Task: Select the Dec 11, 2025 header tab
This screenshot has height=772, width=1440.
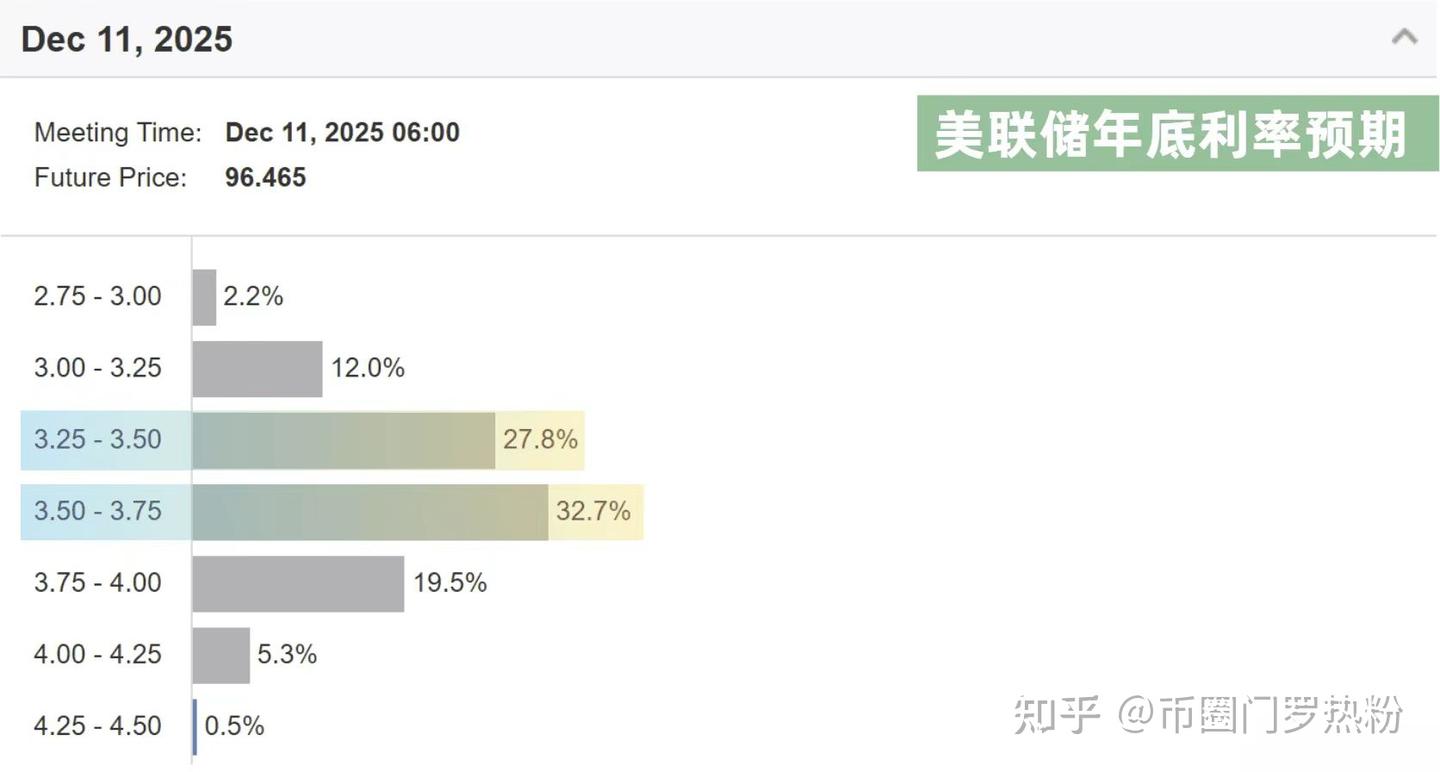Action: click(x=126, y=38)
